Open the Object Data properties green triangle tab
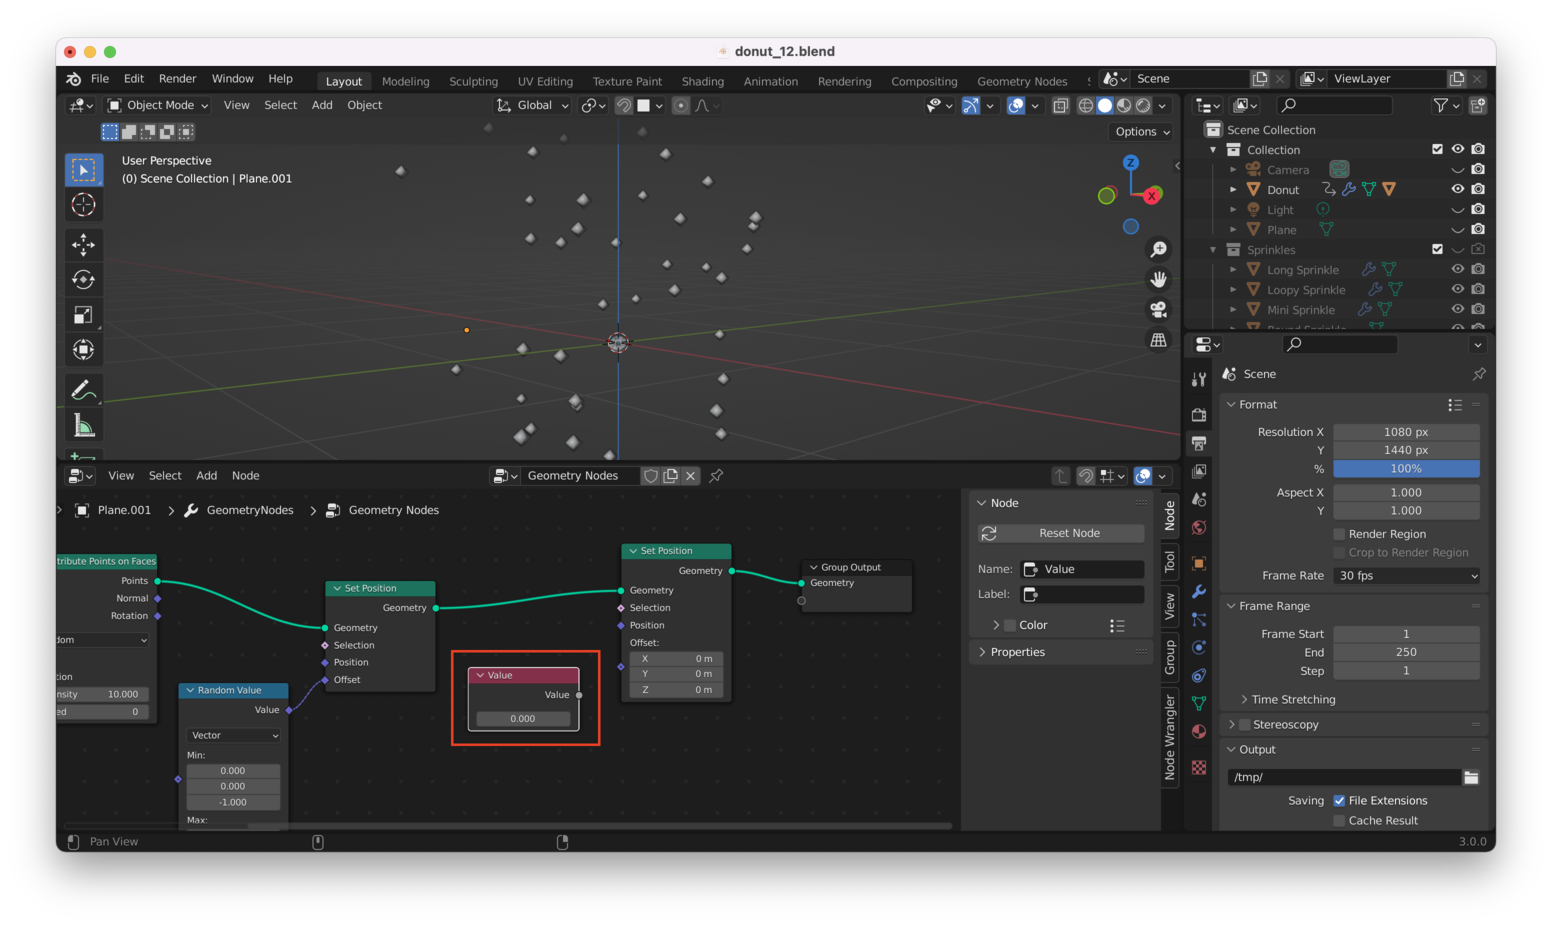Viewport: 1552px width, 926px height. [1198, 703]
